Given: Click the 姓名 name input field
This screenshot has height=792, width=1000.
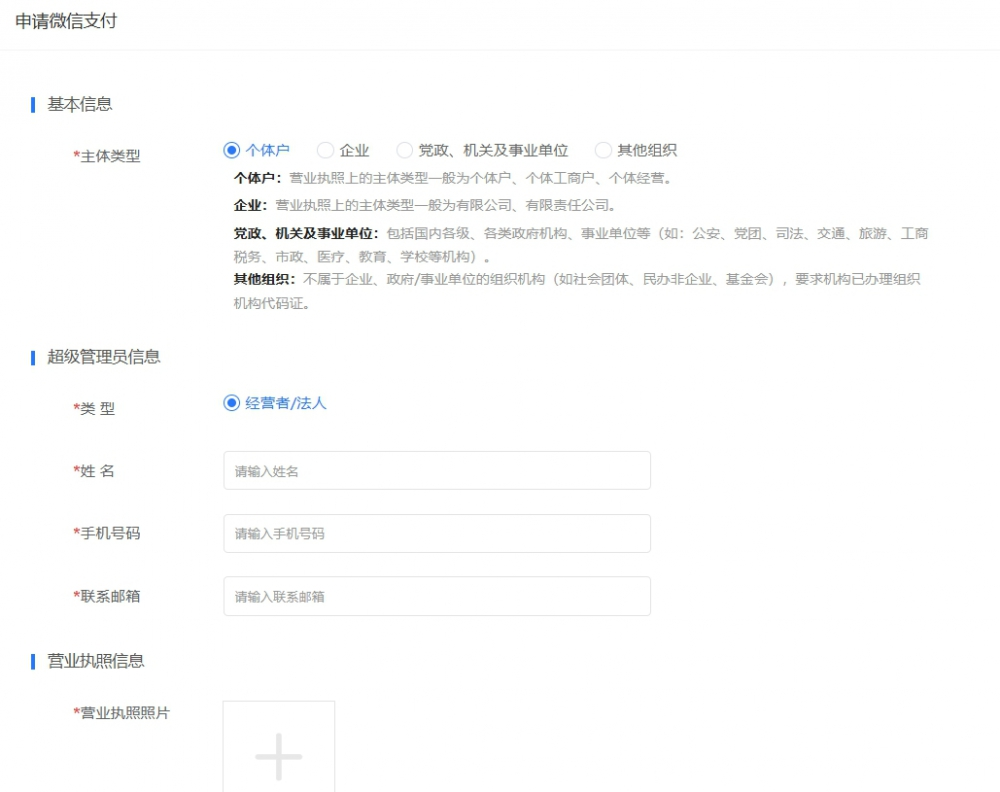Looking at the screenshot, I should coord(436,470).
